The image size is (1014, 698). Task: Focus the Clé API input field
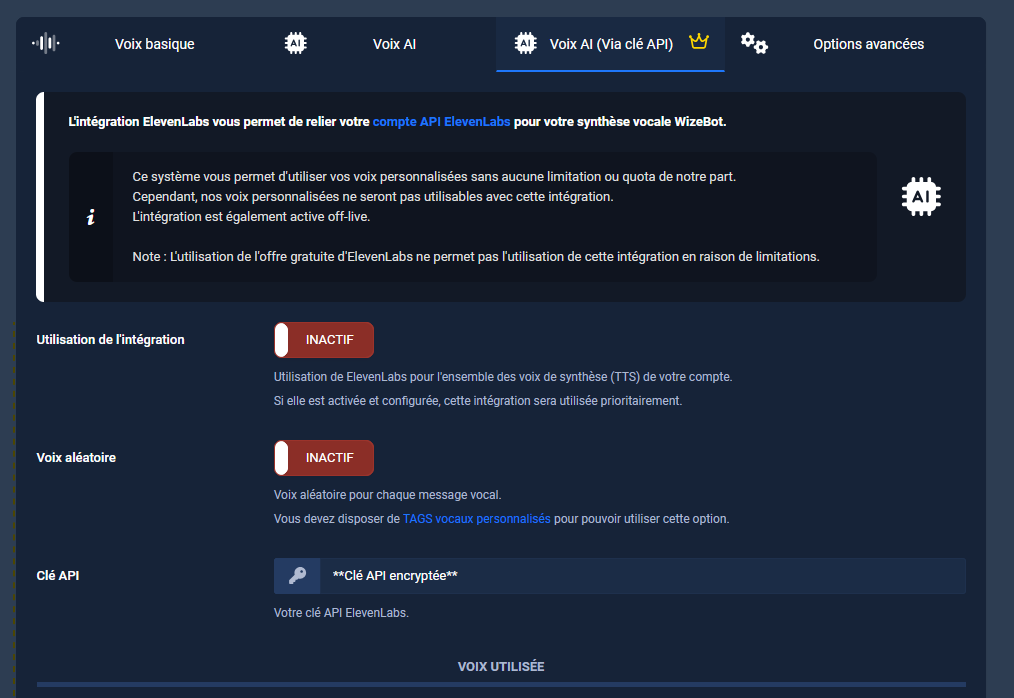pyautogui.click(x=643, y=576)
